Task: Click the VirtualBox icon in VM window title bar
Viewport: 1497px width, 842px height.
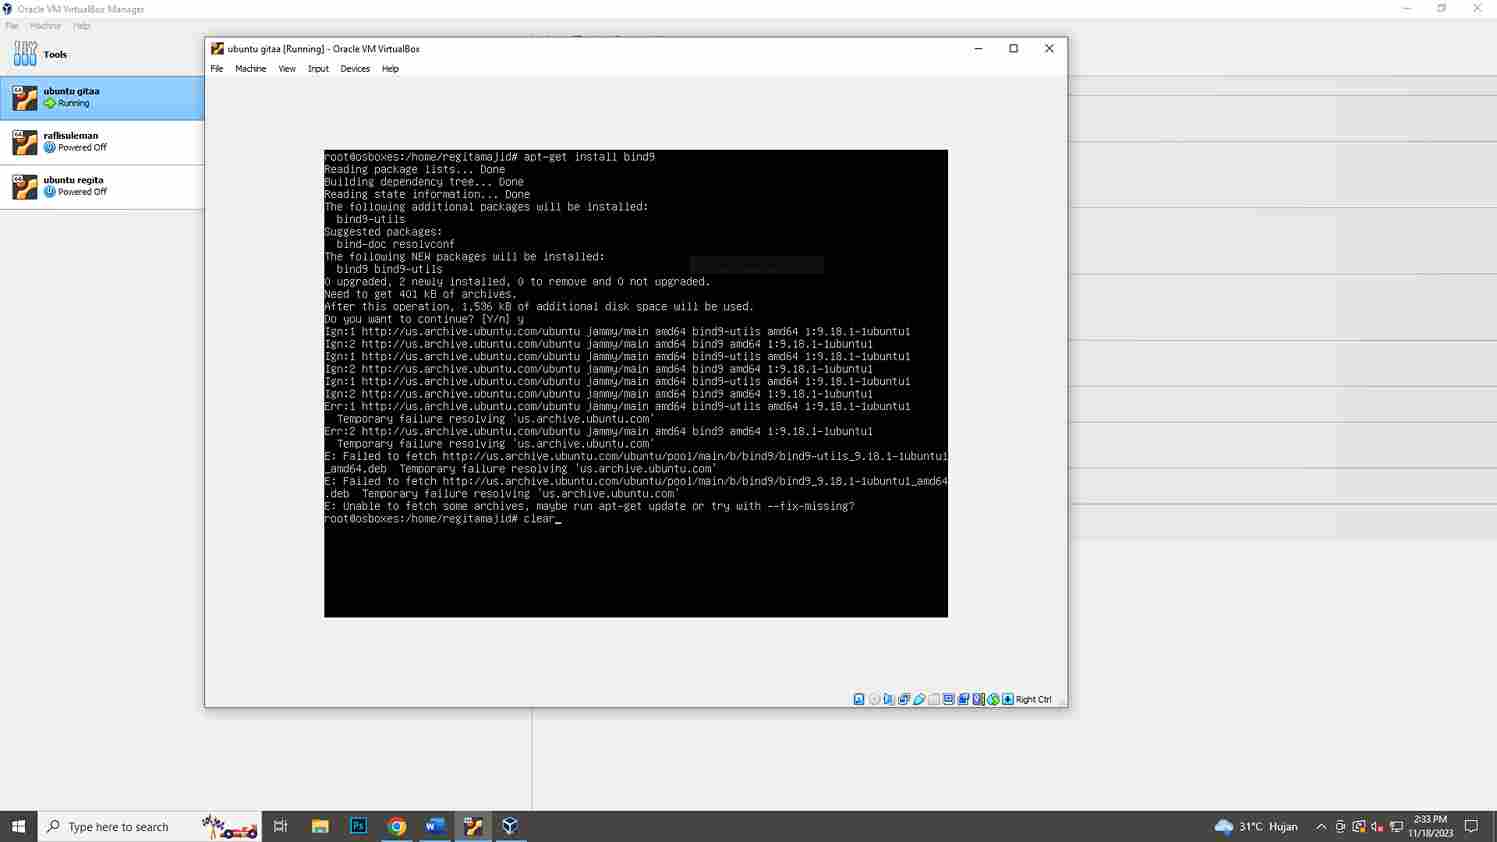Action: (217, 48)
